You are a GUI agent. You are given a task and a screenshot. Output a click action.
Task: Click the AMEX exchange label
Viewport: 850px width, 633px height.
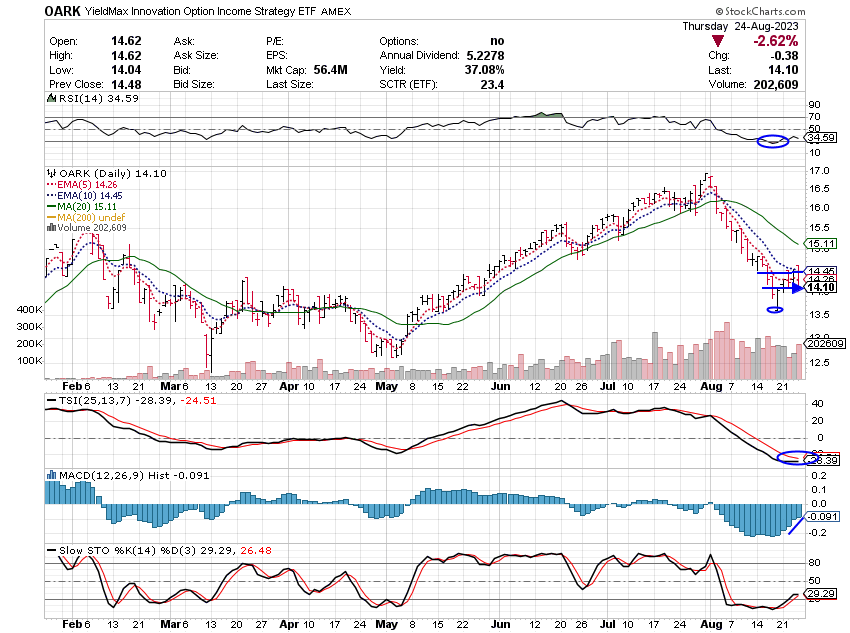(336, 11)
